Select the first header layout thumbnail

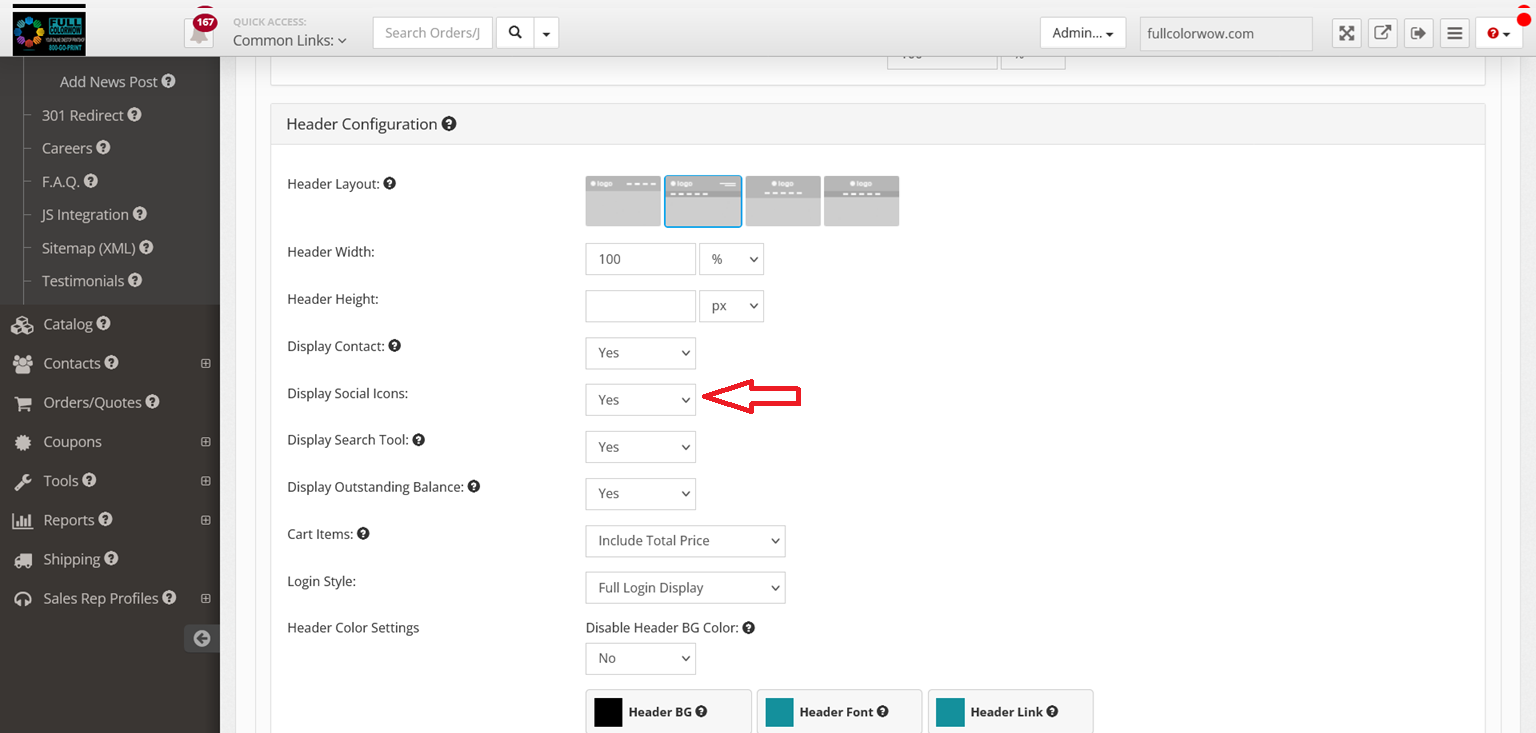click(623, 201)
